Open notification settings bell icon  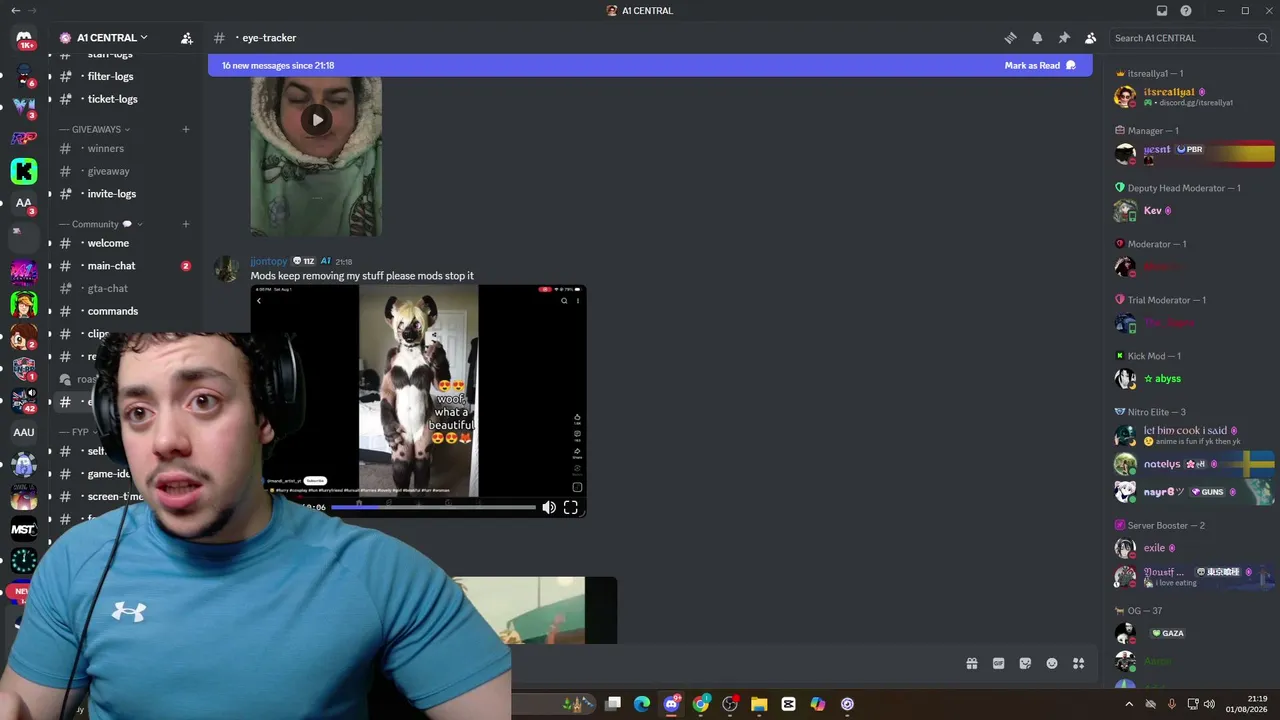click(1037, 38)
